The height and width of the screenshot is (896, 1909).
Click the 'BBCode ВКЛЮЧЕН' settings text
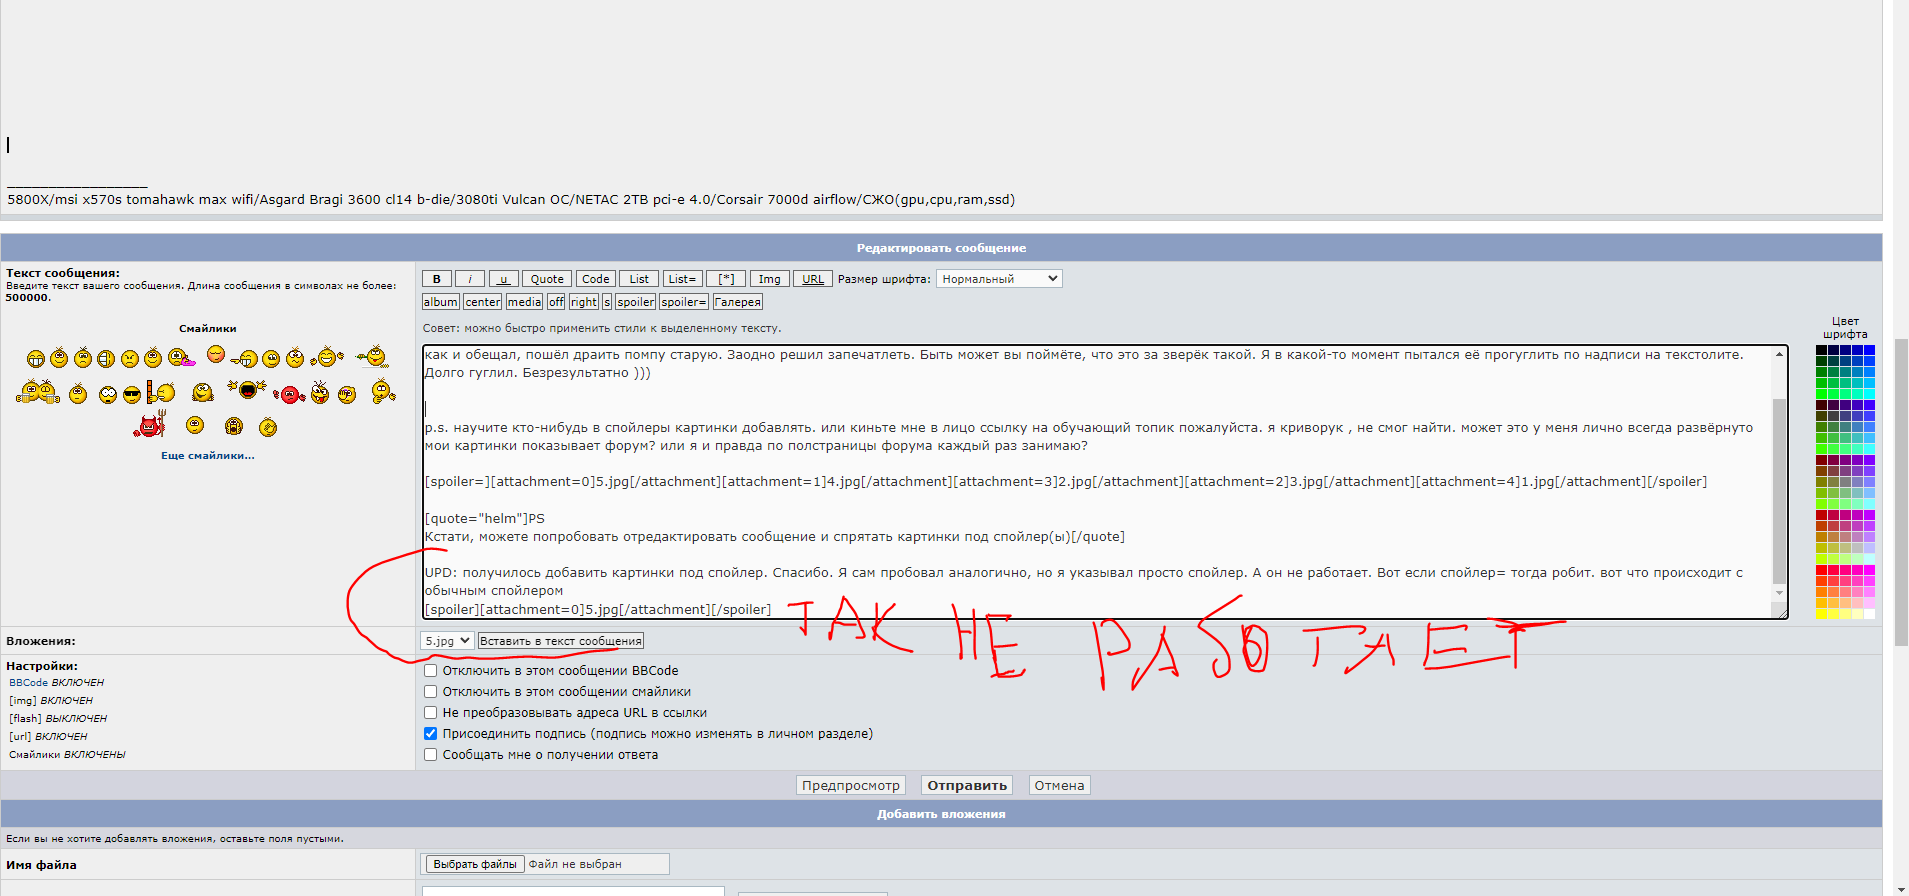pos(57,683)
